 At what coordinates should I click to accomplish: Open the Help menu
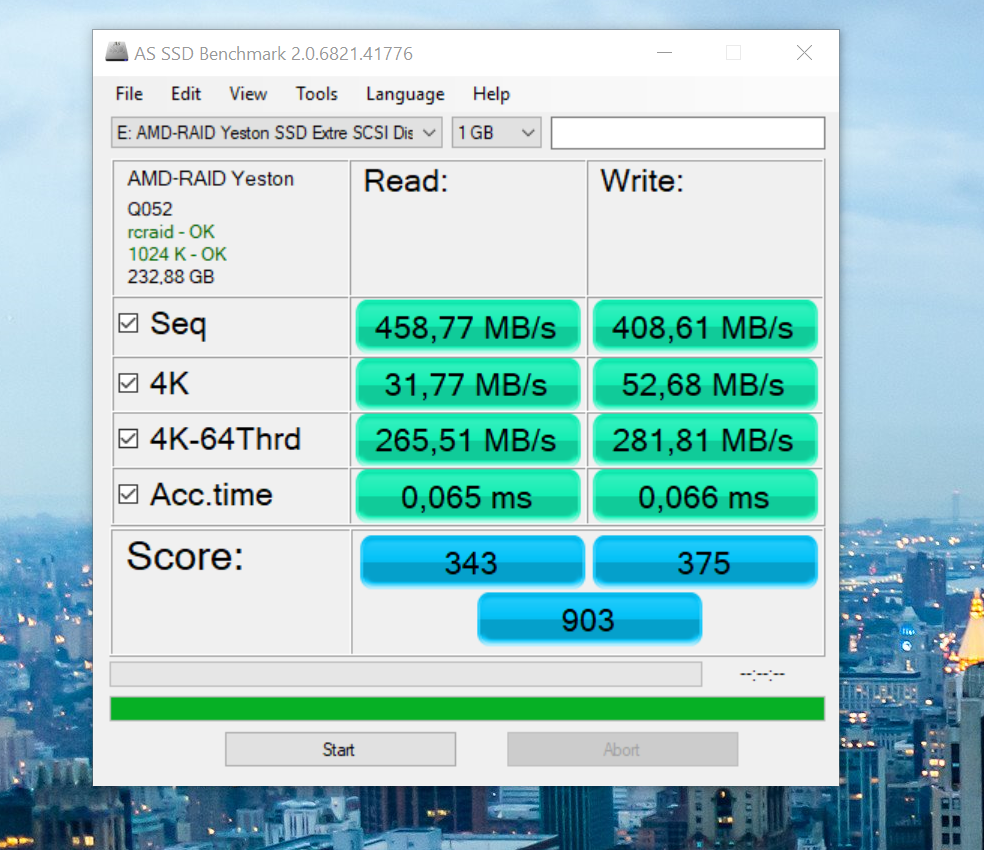(491, 94)
